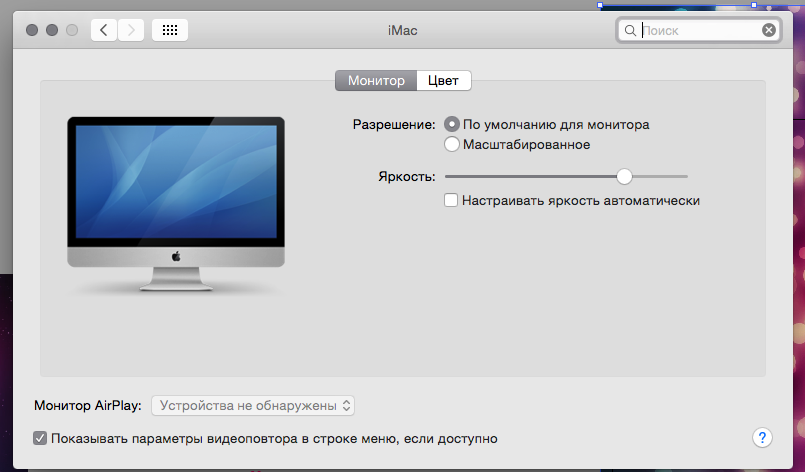Uncheck Показывать параметры видеоповтора checkbox
This screenshot has height=472, width=805.
point(40,439)
